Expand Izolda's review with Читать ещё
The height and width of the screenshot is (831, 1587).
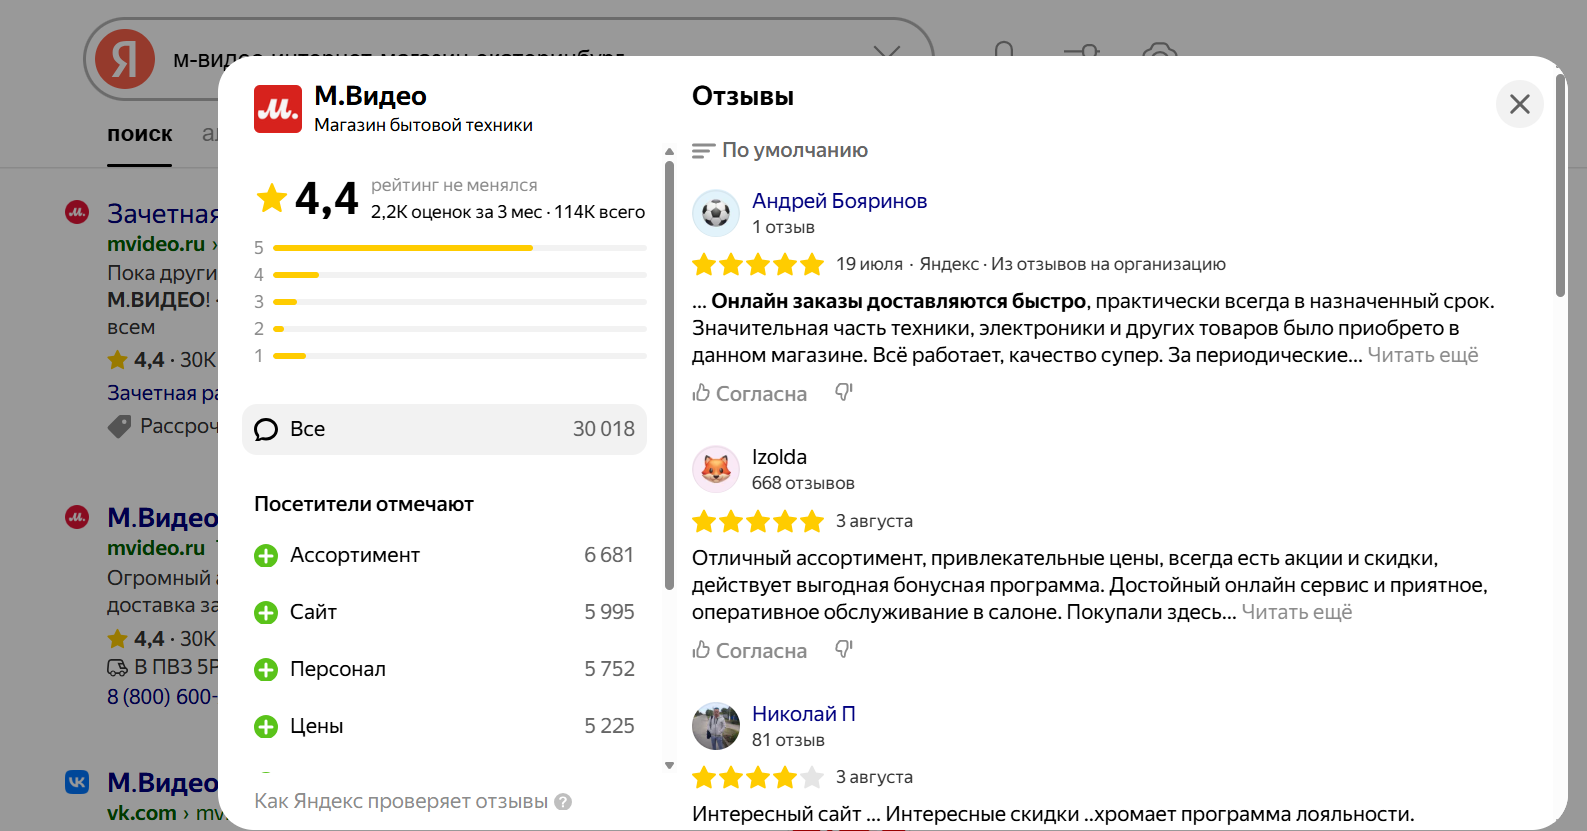click(1296, 612)
